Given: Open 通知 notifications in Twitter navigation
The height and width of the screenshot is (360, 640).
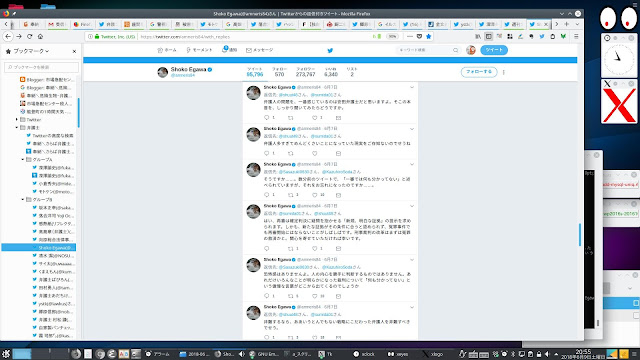Looking at the screenshot, I should tap(230, 49).
